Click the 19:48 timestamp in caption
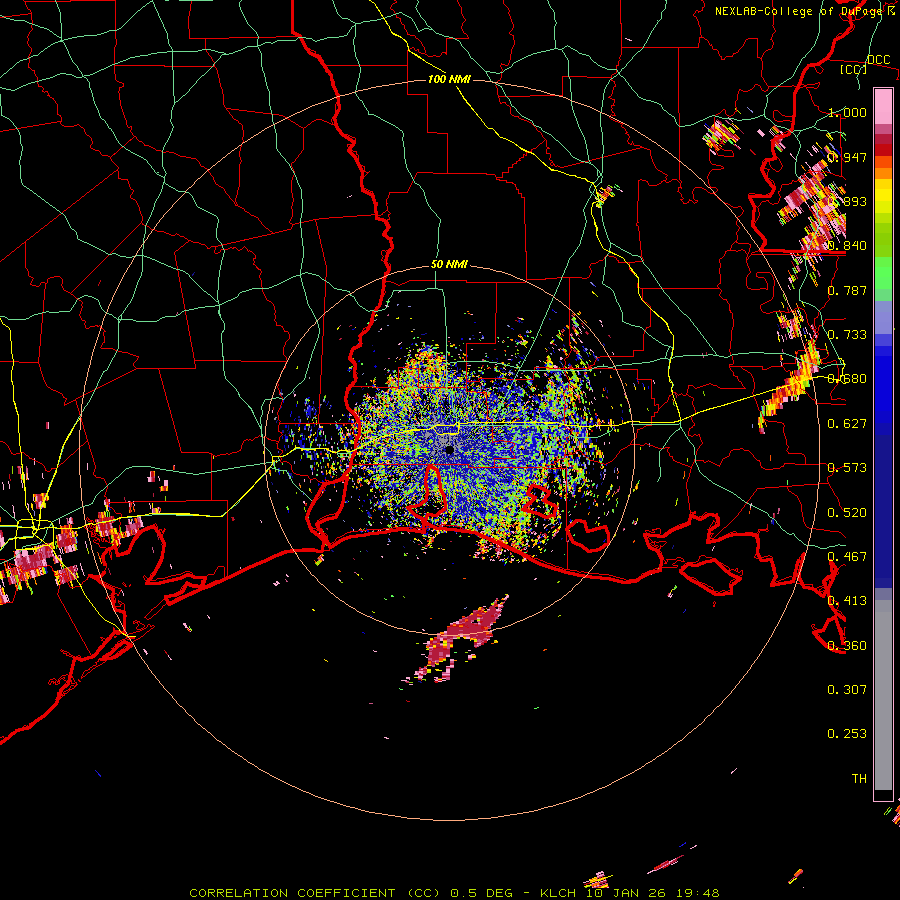This screenshot has width=900, height=900. tap(699, 893)
